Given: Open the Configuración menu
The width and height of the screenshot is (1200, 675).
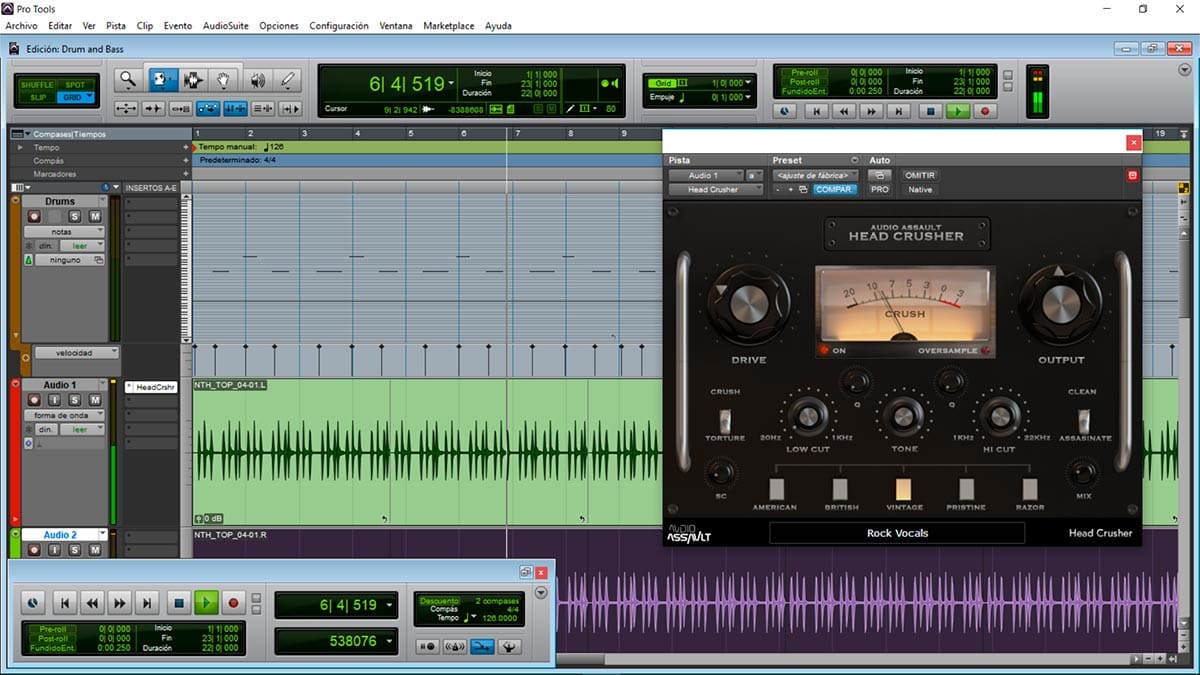Looking at the screenshot, I should (338, 25).
